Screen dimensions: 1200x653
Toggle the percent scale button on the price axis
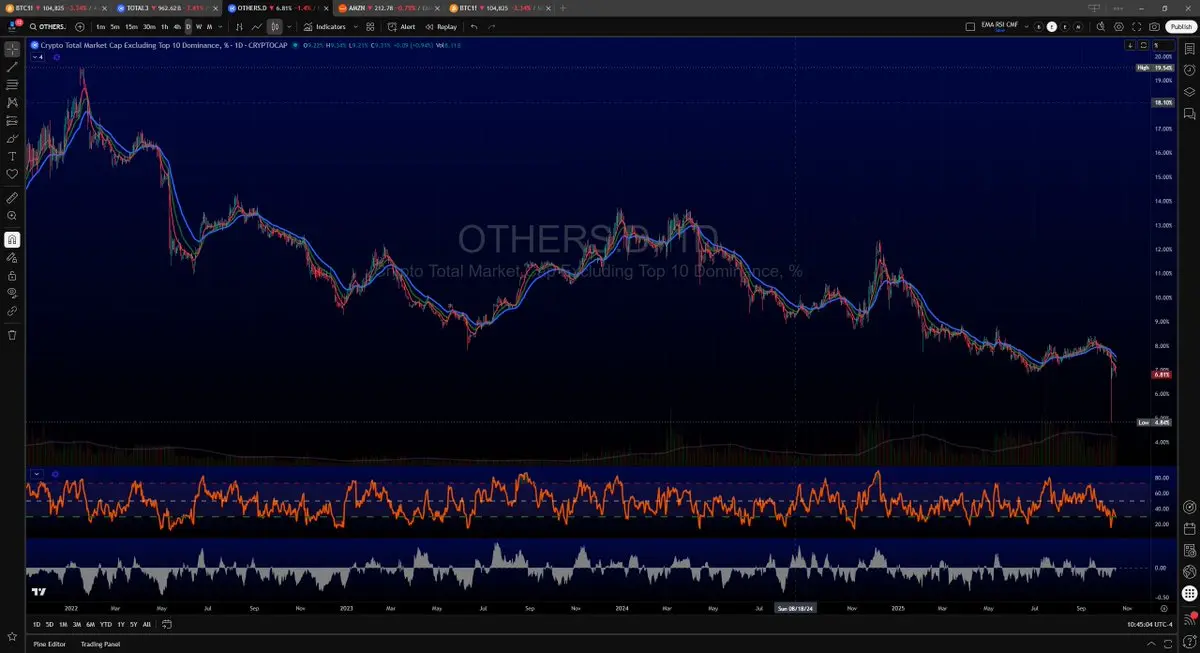pos(1156,45)
